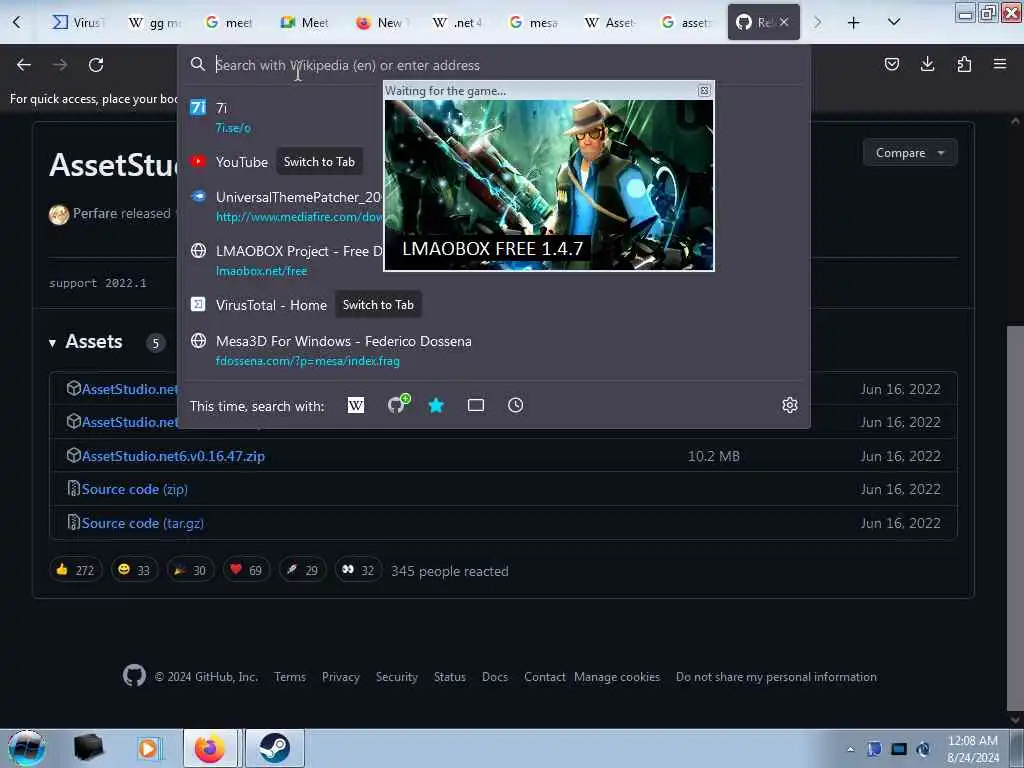Switch to the YouTube tab
1024x768 pixels.
319,162
